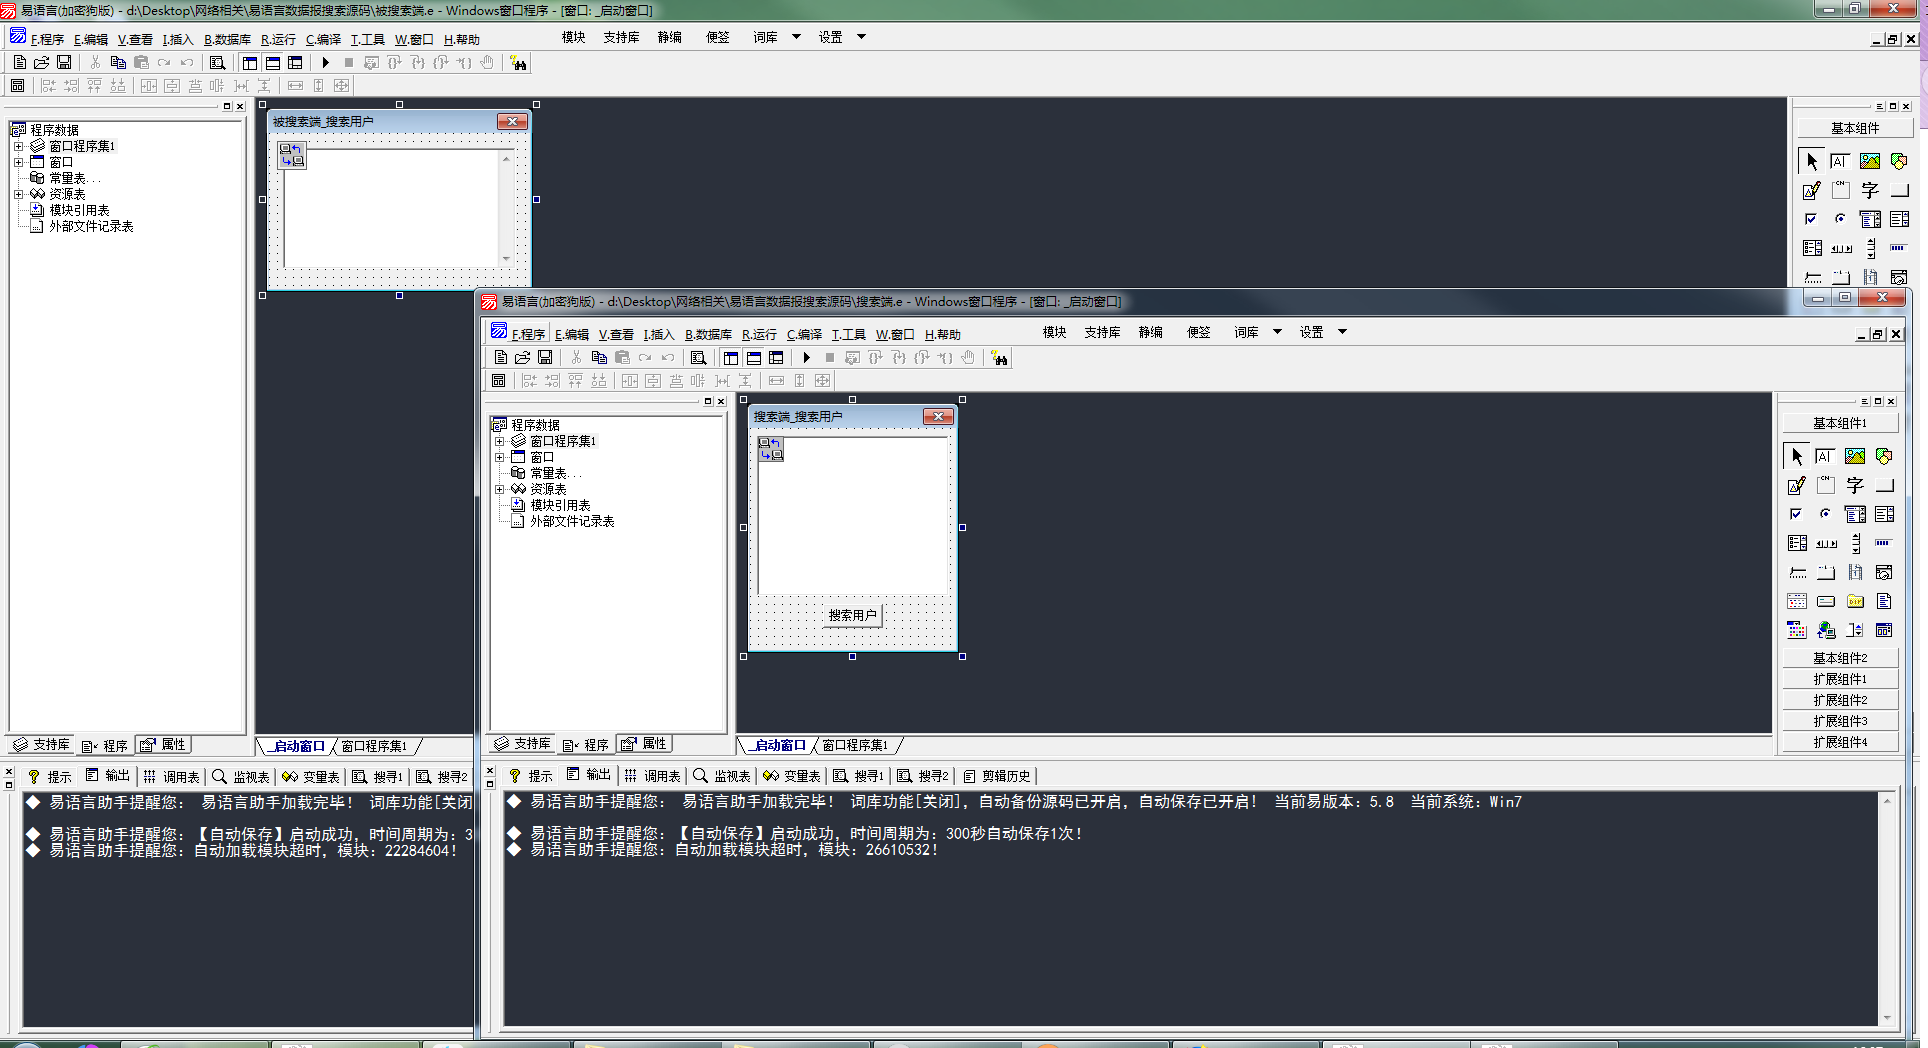Click 静编 button in front window
The image size is (1928, 1048).
pos(1150,332)
